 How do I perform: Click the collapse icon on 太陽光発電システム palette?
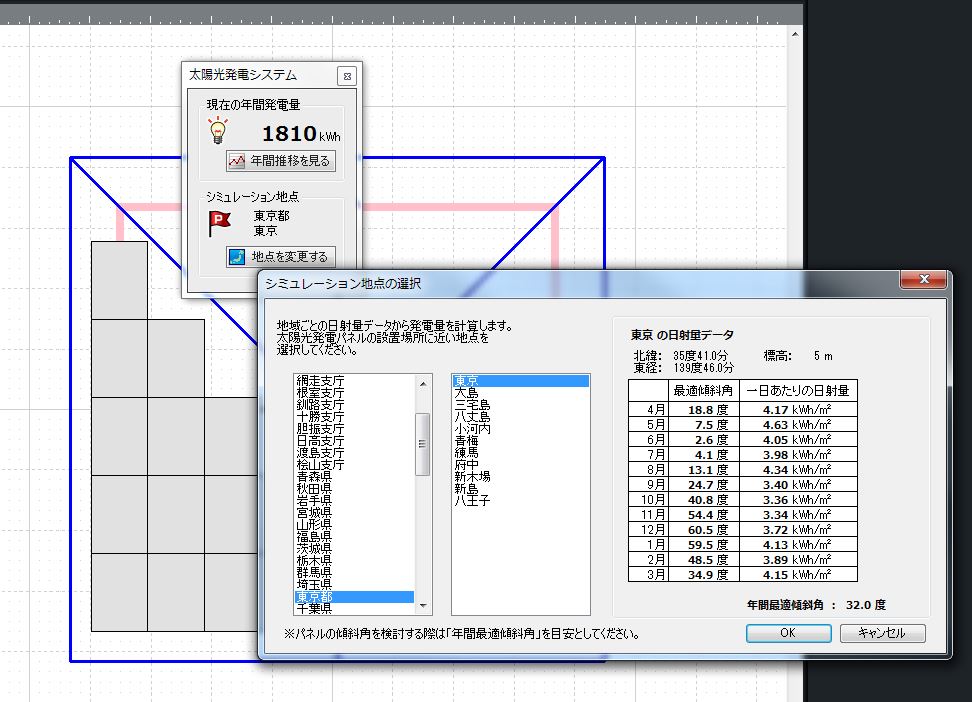coord(347,76)
